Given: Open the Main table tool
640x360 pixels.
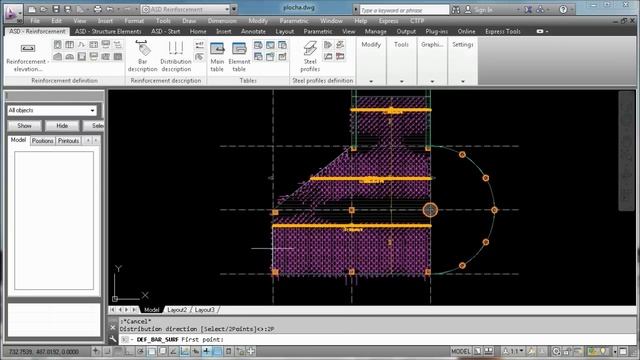Looking at the screenshot, I should pyautogui.click(x=217, y=57).
